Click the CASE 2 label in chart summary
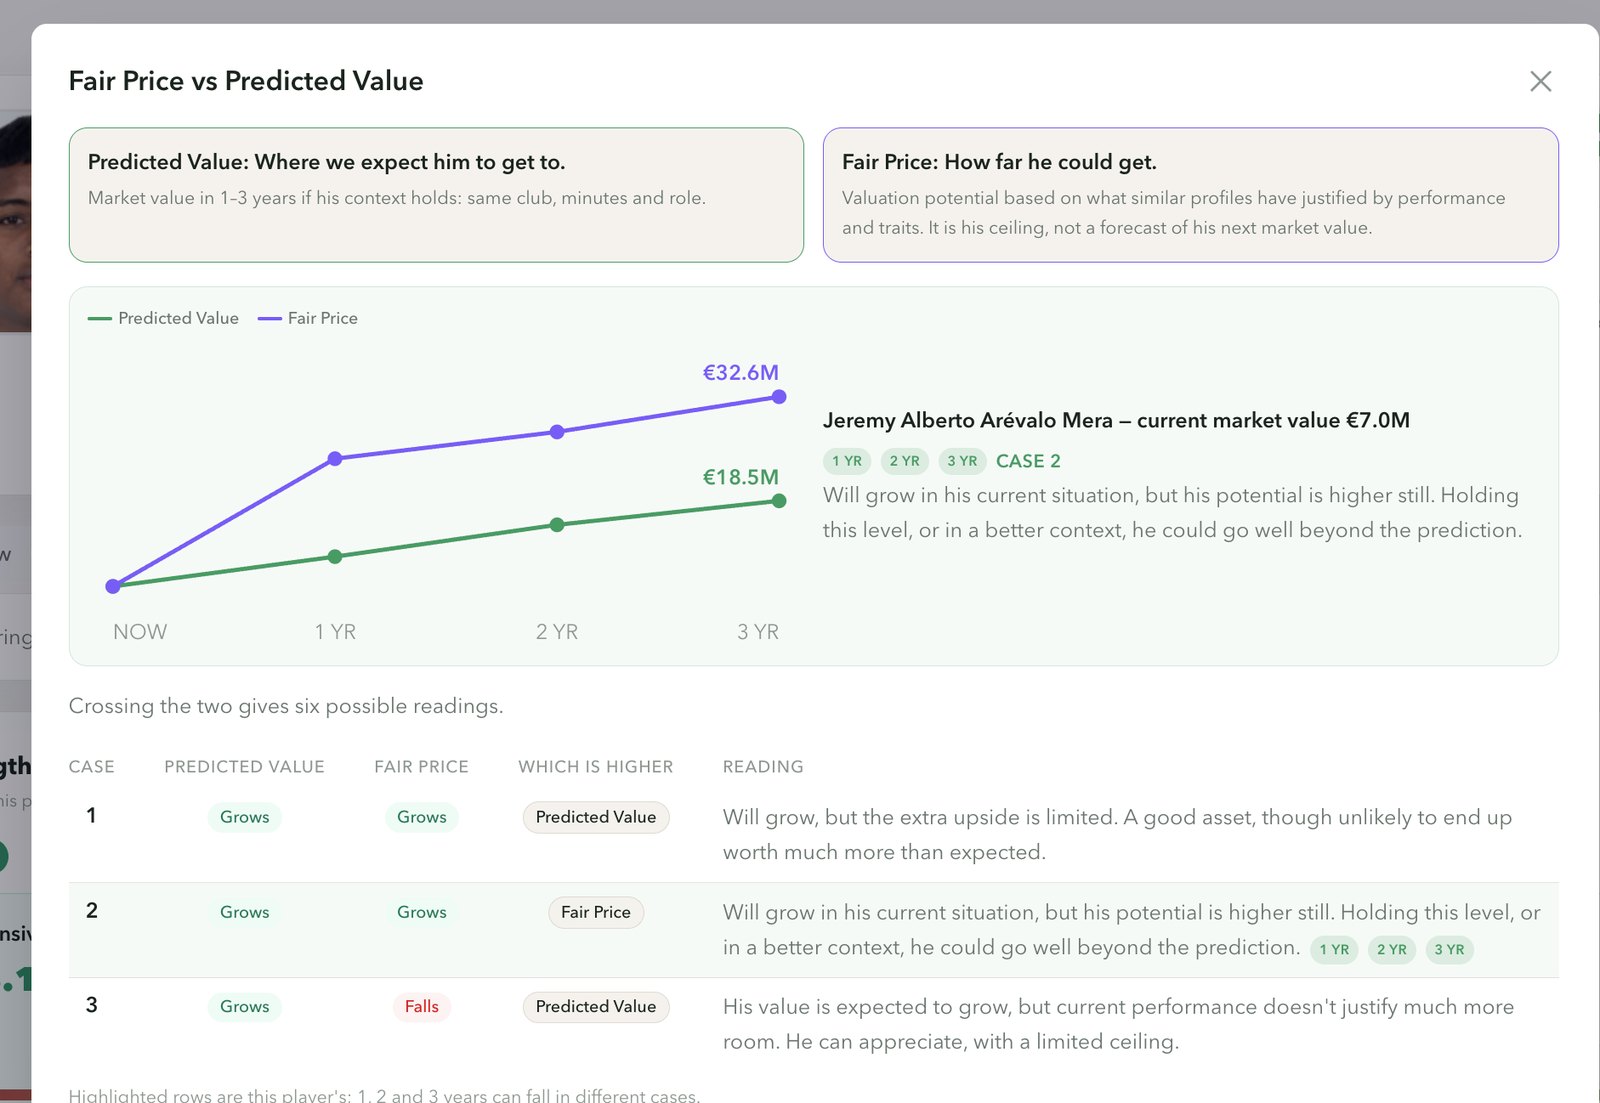This screenshot has width=1600, height=1103. coord(1028,461)
